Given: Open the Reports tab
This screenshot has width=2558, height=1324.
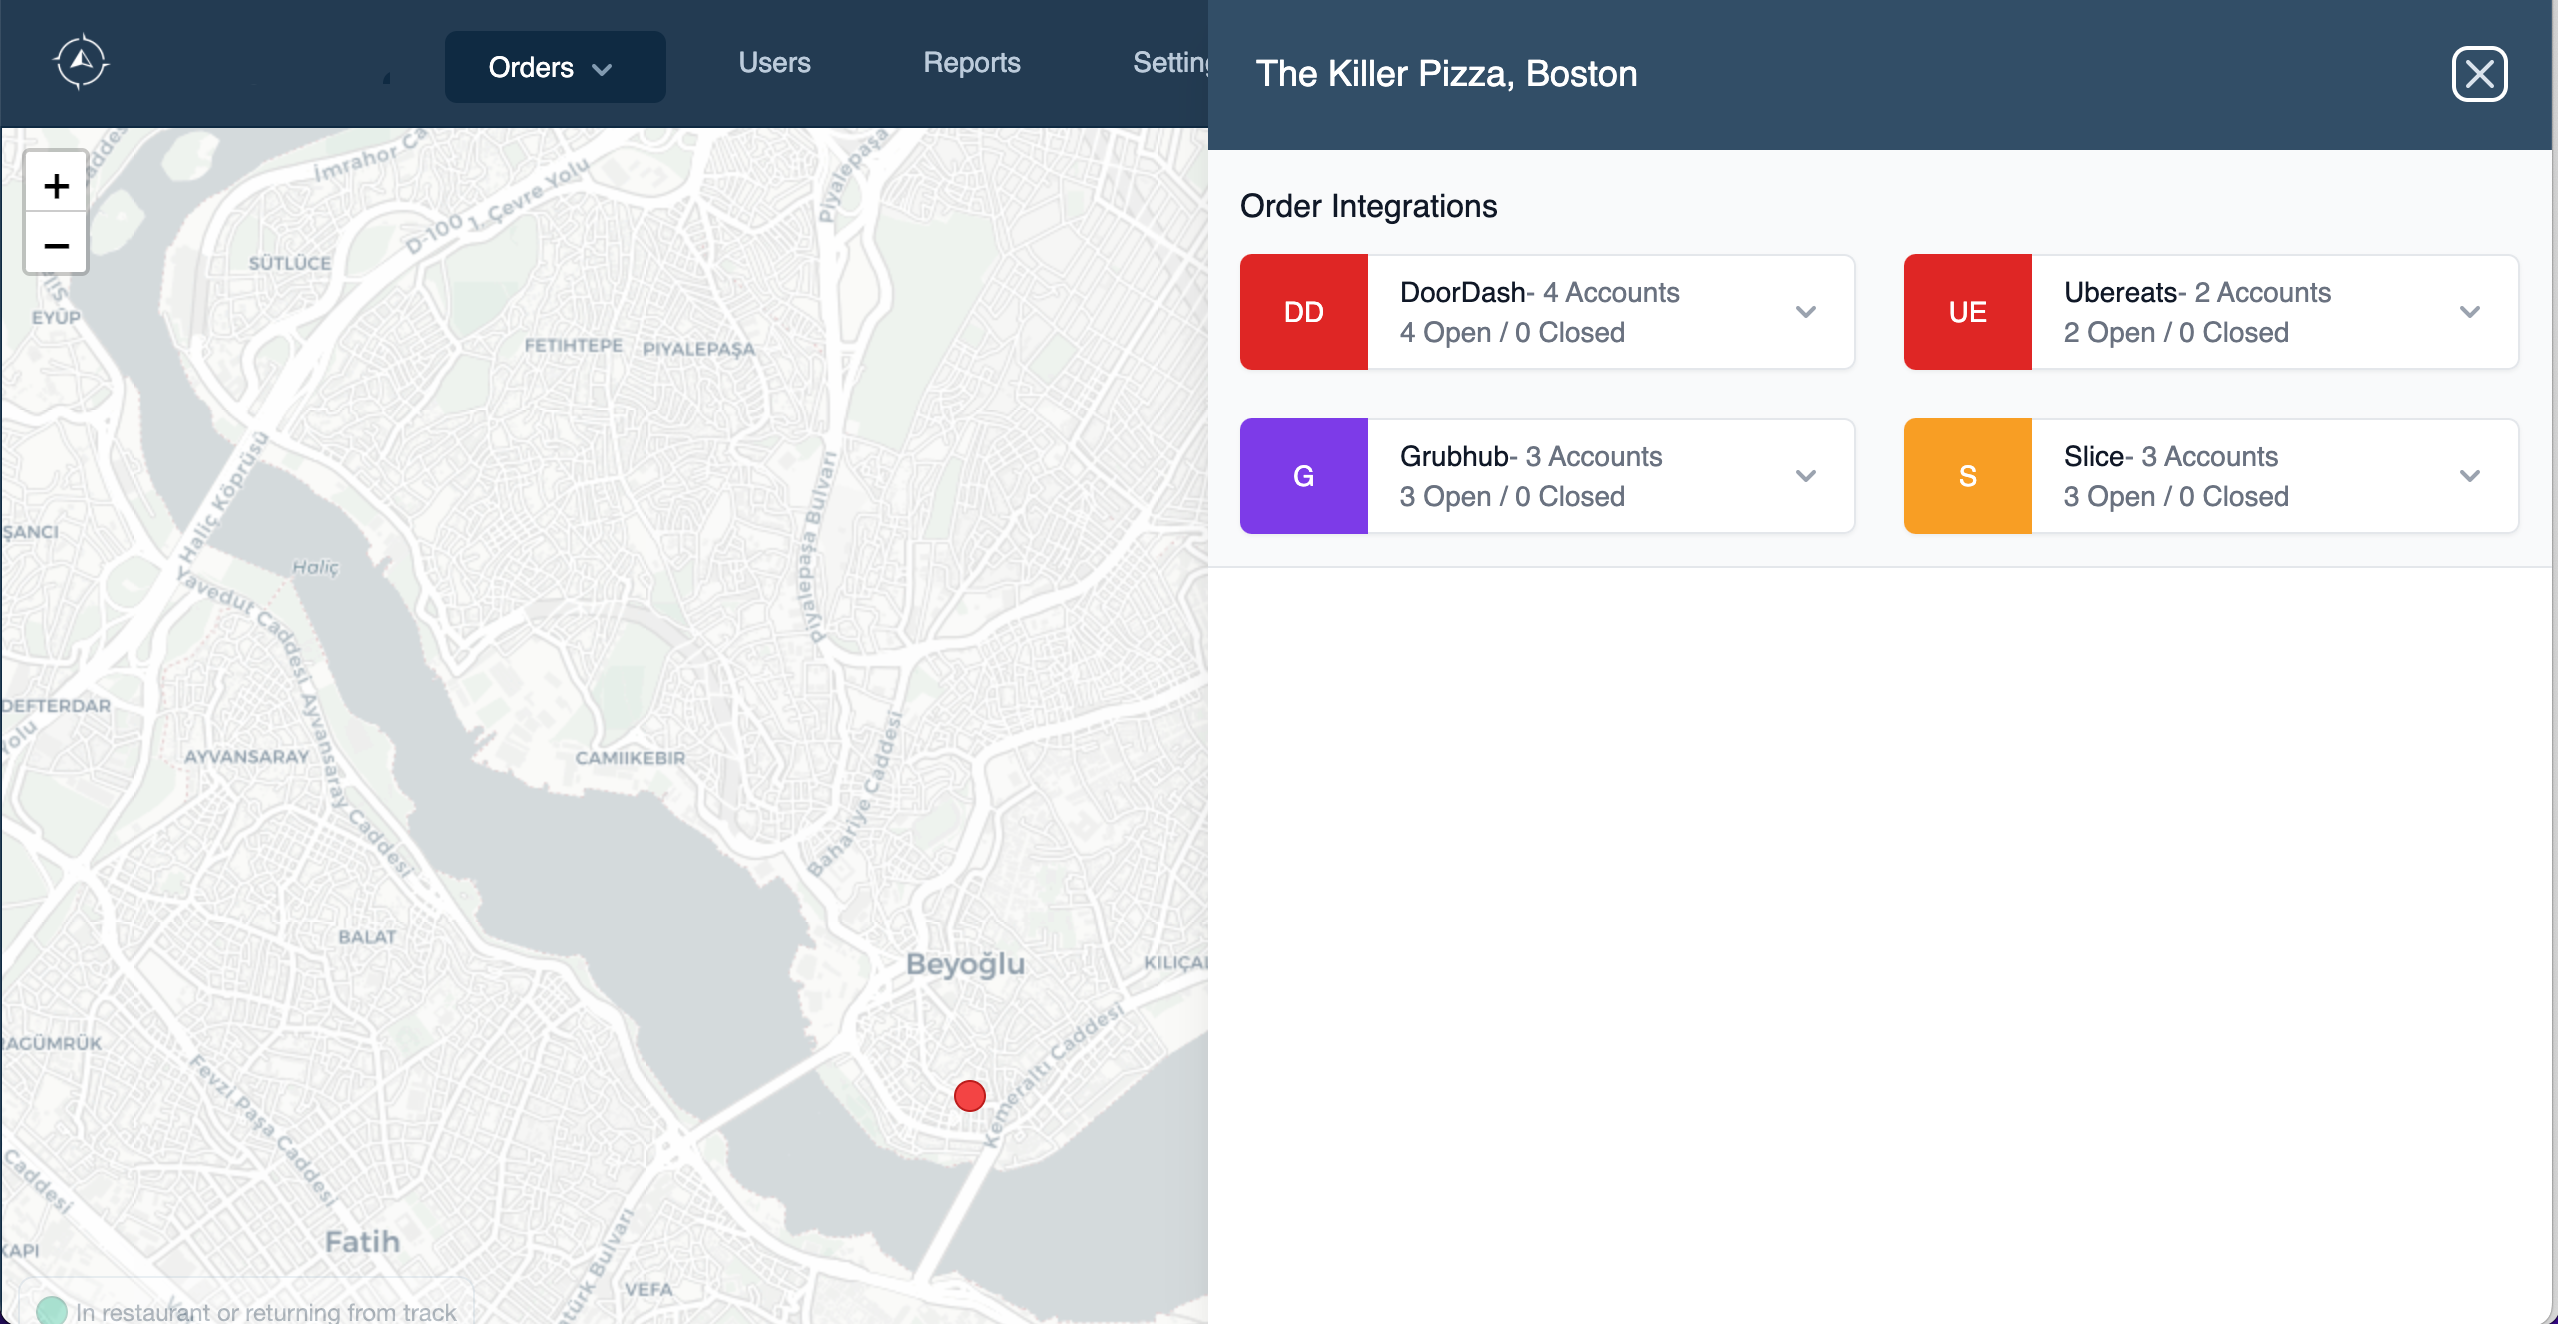Looking at the screenshot, I should 971,62.
